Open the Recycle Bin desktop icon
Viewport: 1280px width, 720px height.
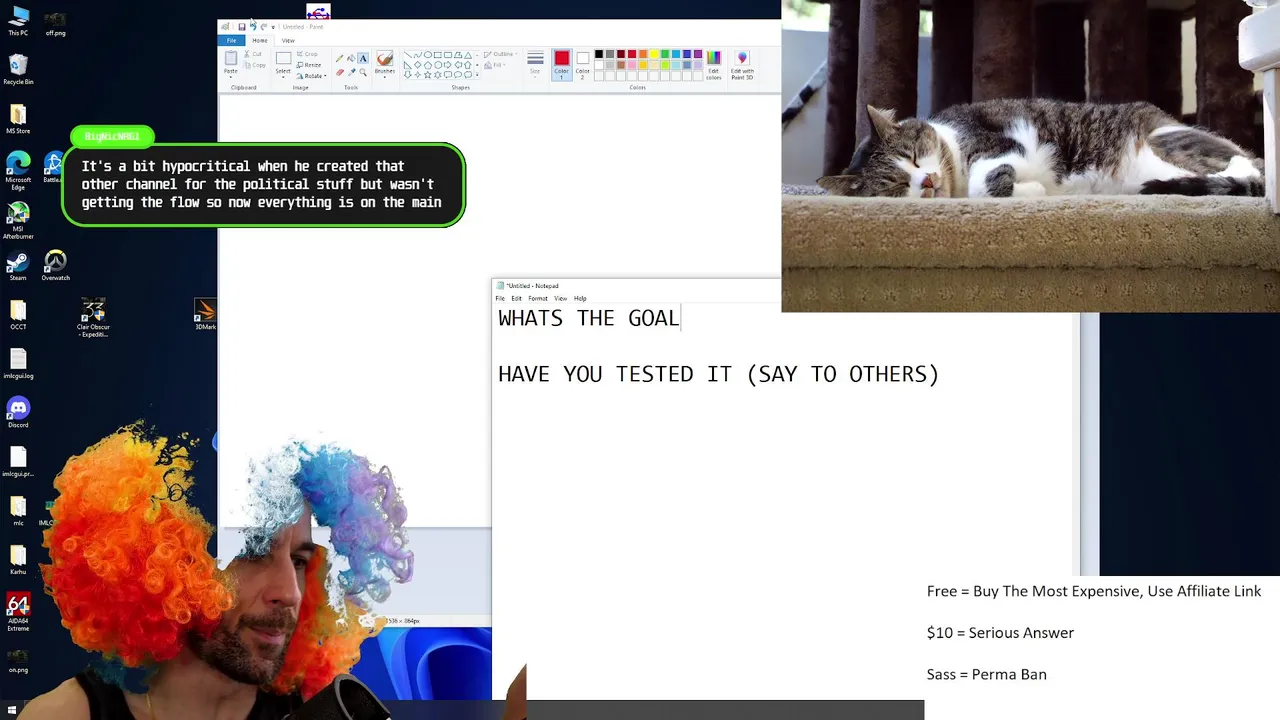click(18, 68)
